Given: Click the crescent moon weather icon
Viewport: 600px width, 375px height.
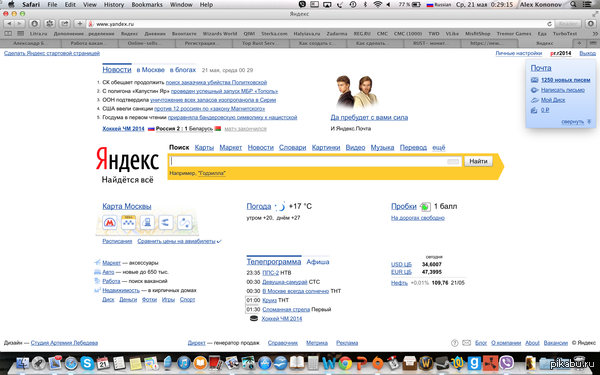Looking at the screenshot, I should point(280,207).
